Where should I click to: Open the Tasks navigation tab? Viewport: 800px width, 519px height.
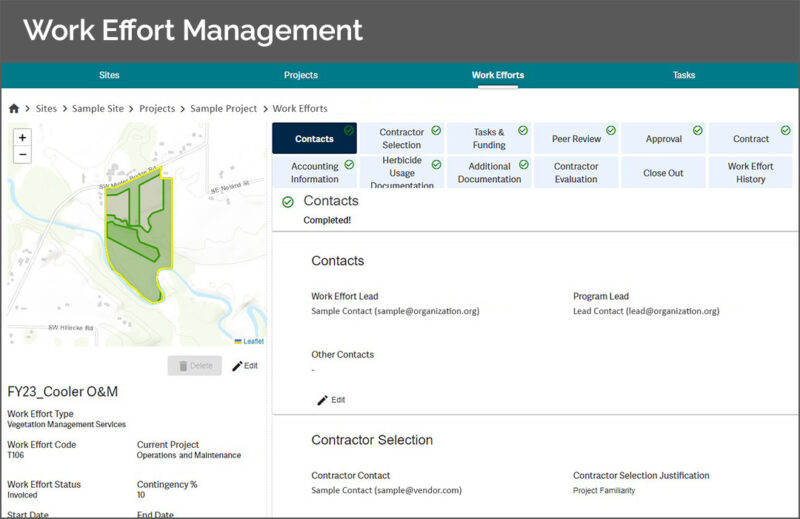tap(684, 75)
